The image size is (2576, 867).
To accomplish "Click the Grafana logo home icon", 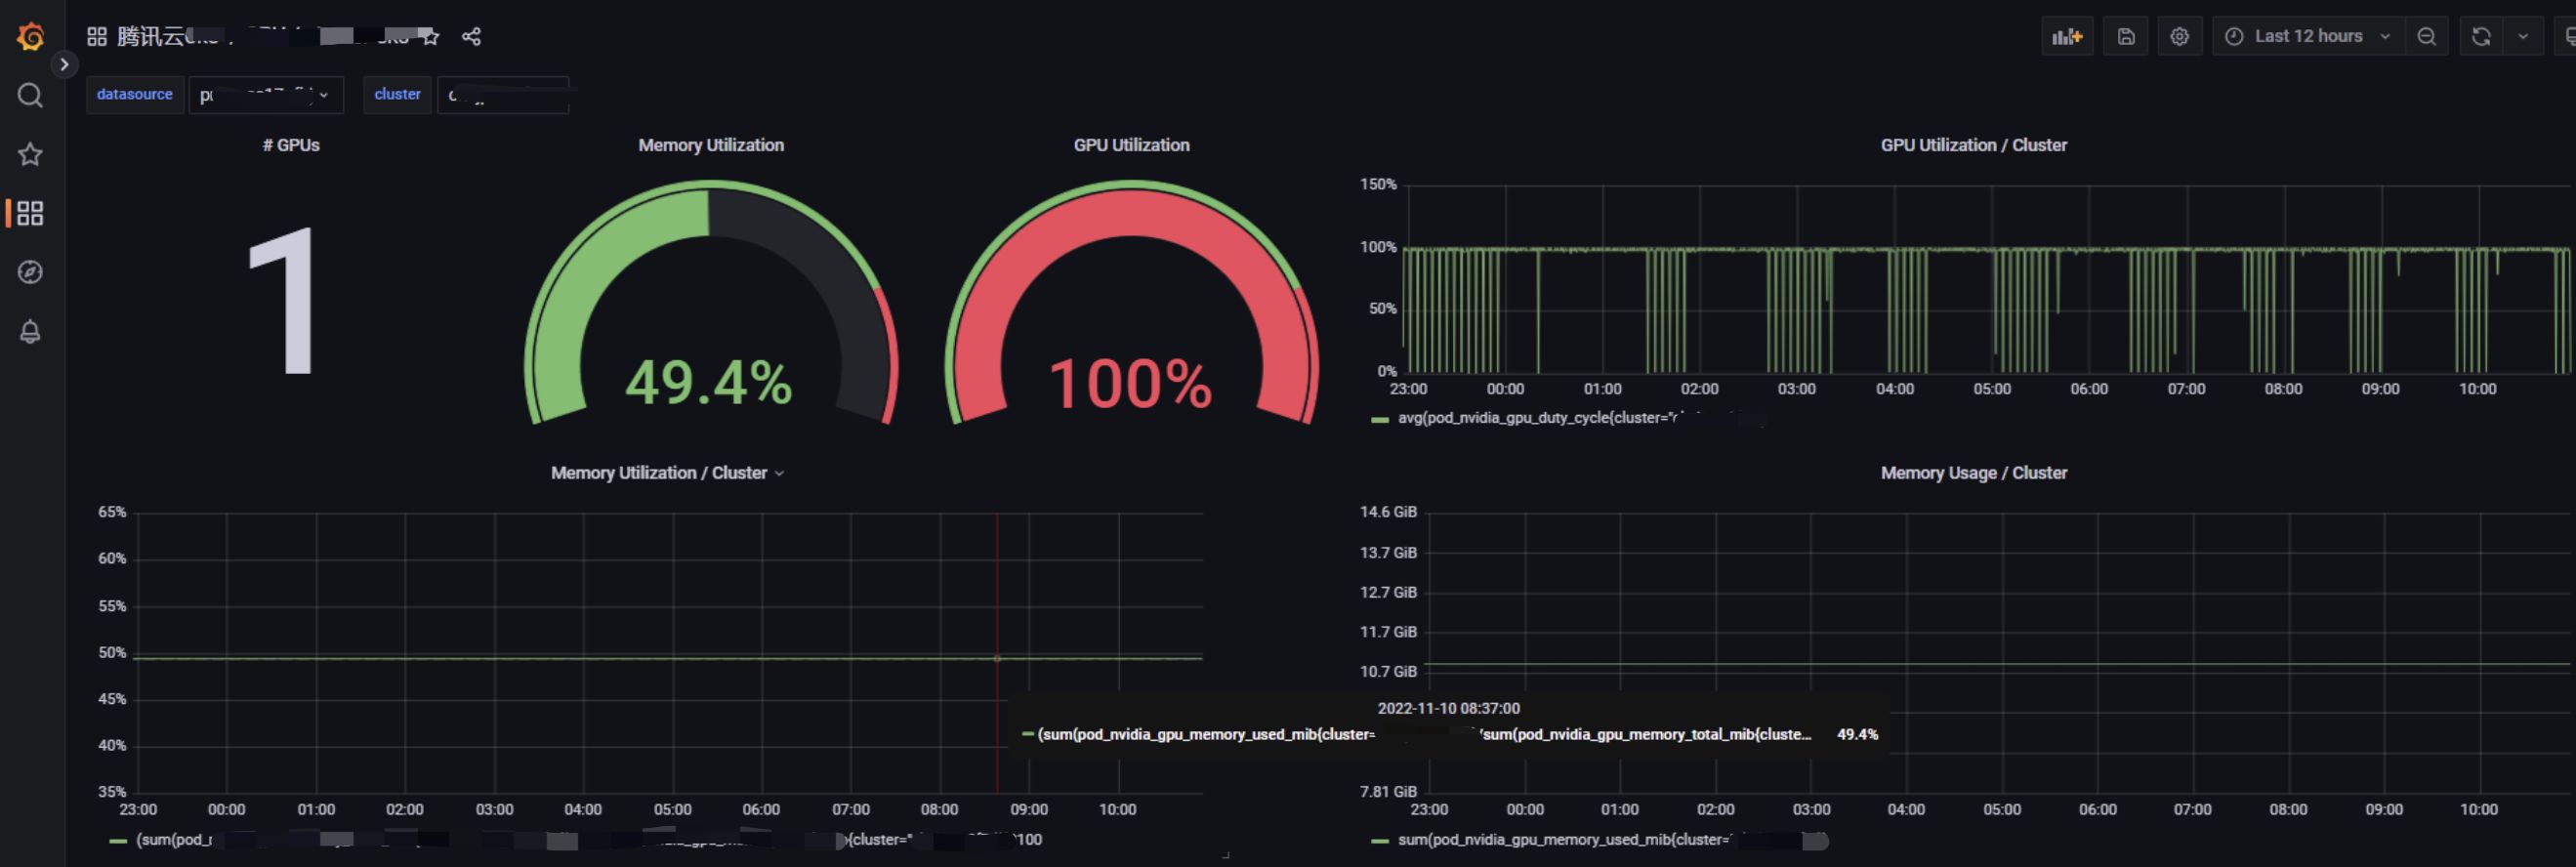I will [31, 37].
